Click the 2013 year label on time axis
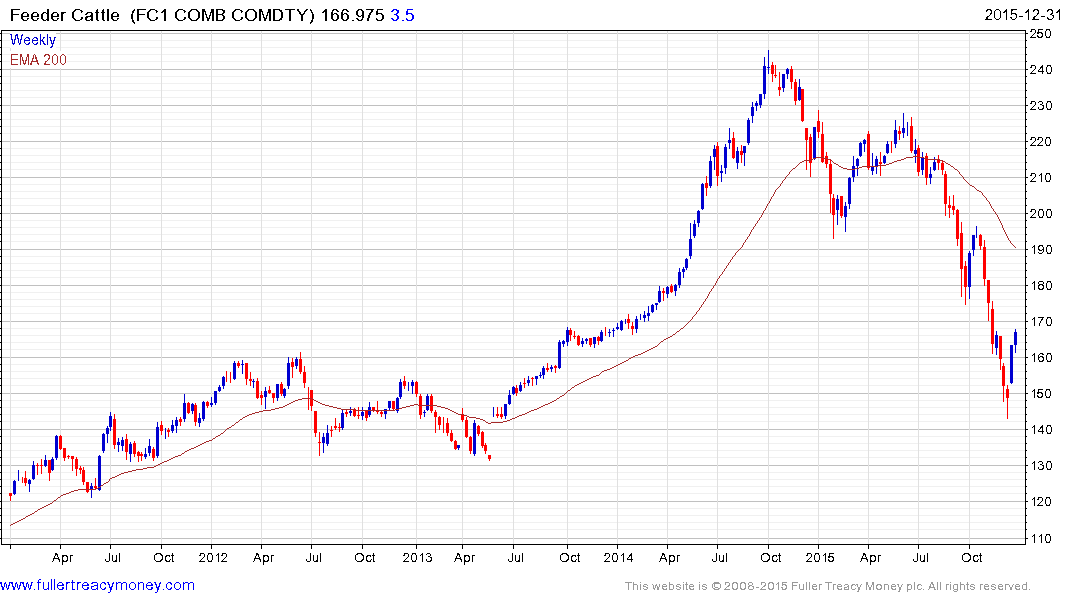 418,557
